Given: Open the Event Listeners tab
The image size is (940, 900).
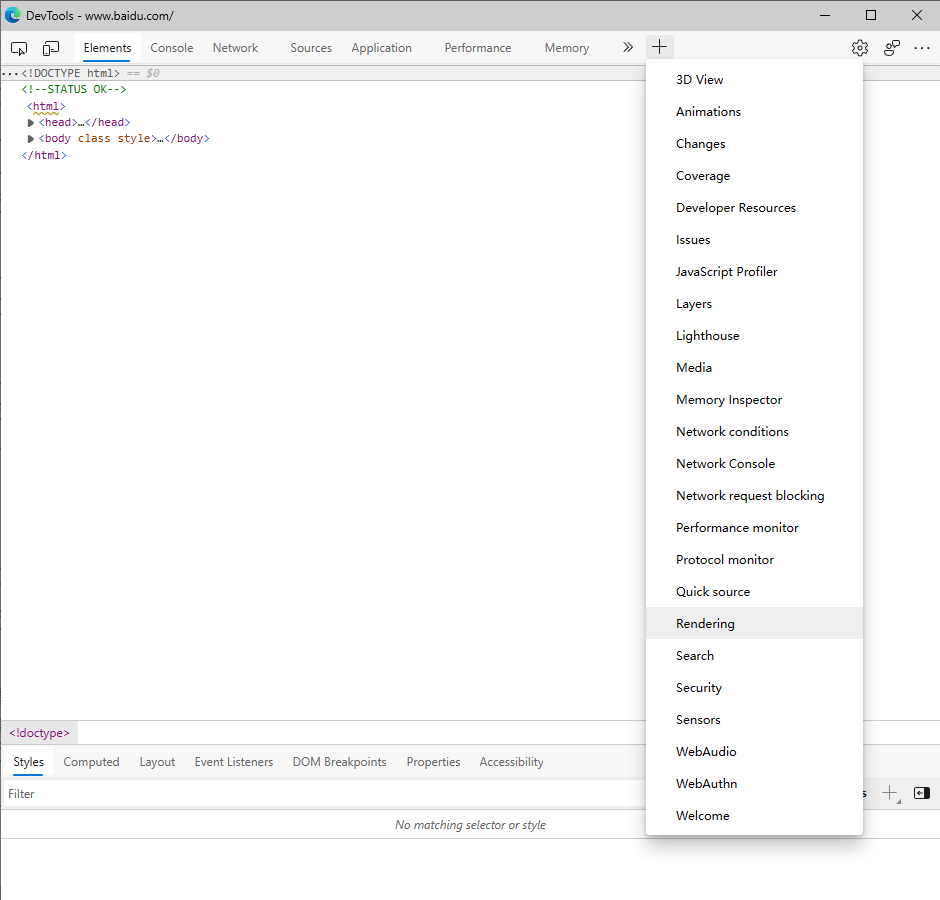Looking at the screenshot, I should pyautogui.click(x=233, y=762).
